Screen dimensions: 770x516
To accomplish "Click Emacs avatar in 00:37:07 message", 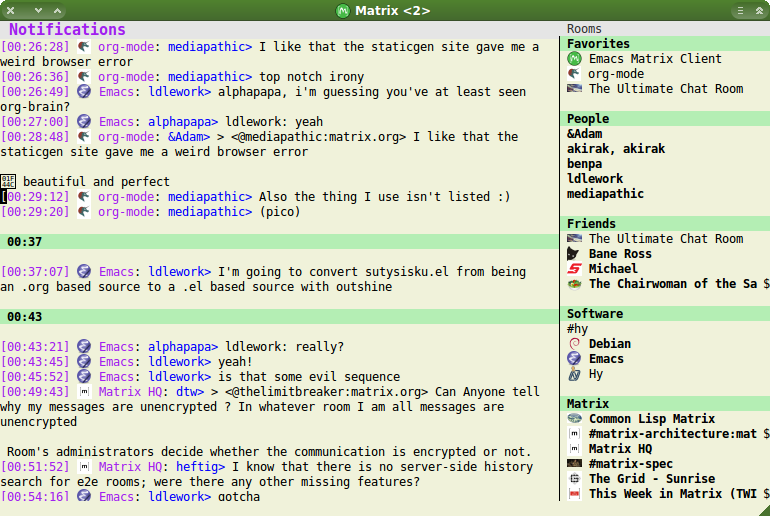I will (x=84, y=272).
